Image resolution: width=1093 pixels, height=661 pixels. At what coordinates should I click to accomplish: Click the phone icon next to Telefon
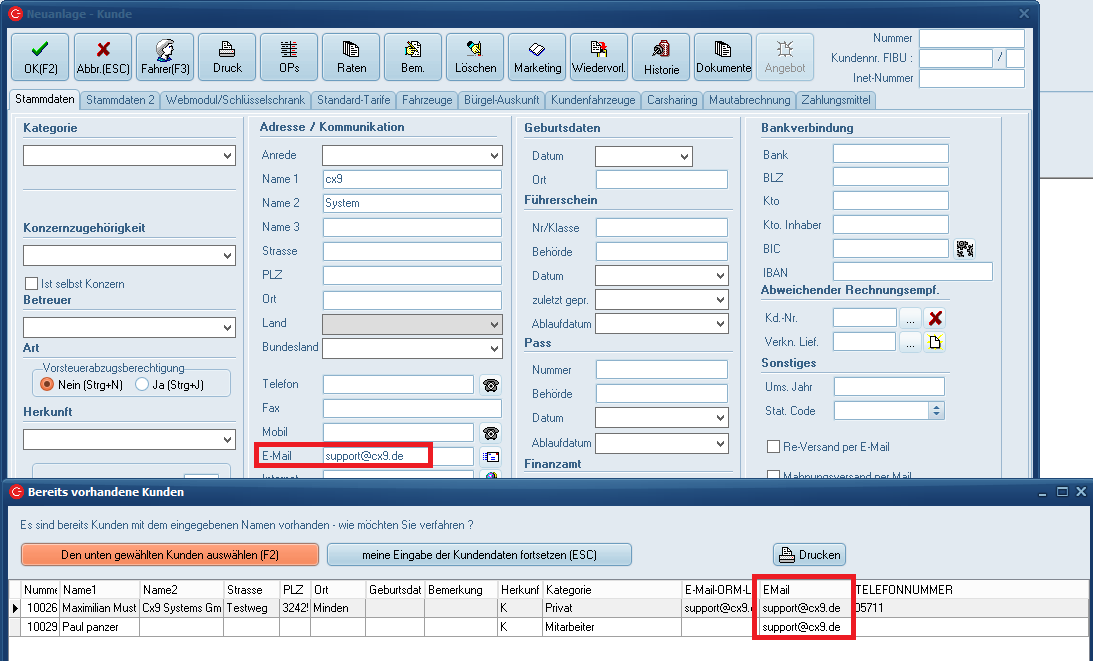490,385
